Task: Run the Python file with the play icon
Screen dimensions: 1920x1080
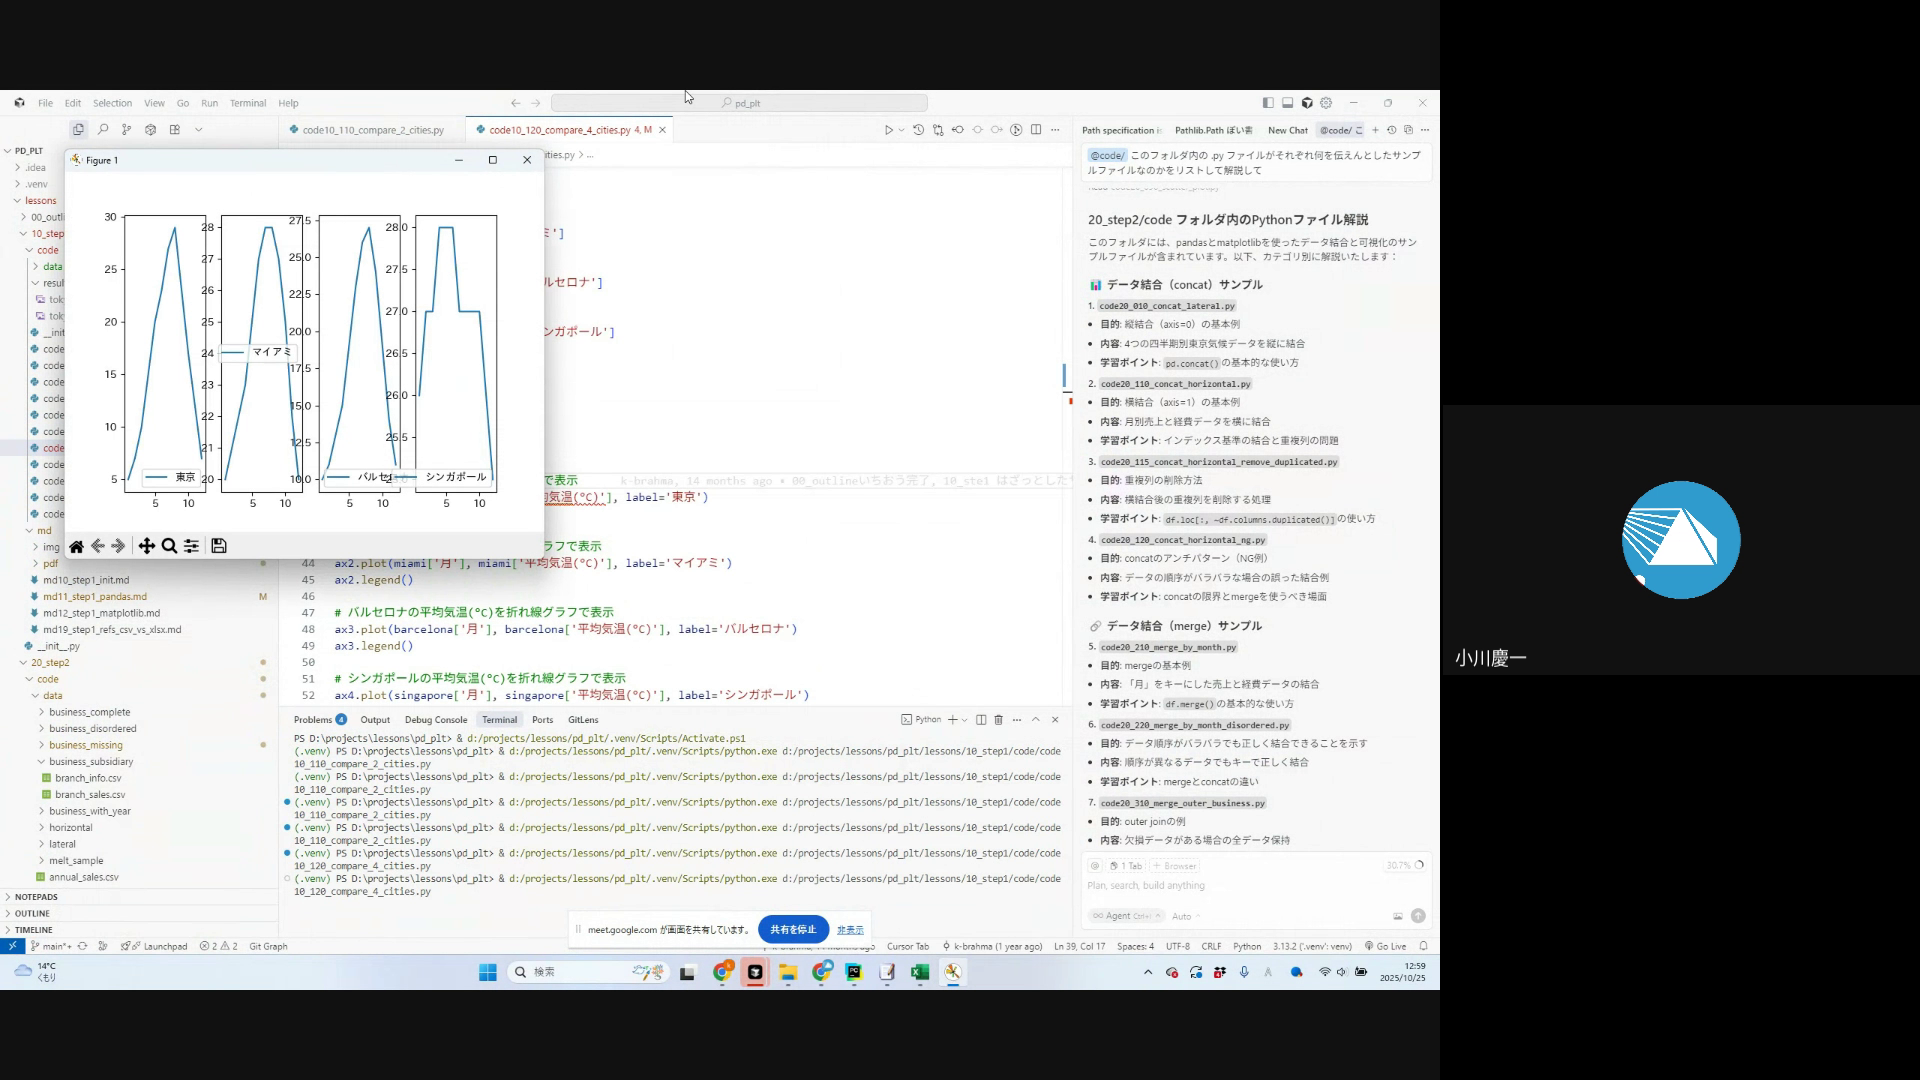Action: click(x=888, y=130)
